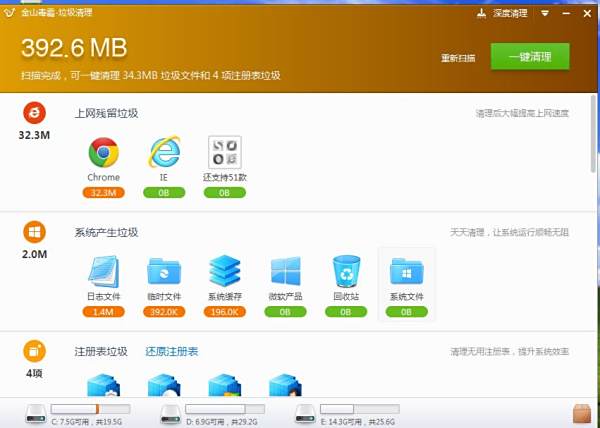Click the scan complete summary text
Screen dimensions: 600x428
[x=151, y=75]
